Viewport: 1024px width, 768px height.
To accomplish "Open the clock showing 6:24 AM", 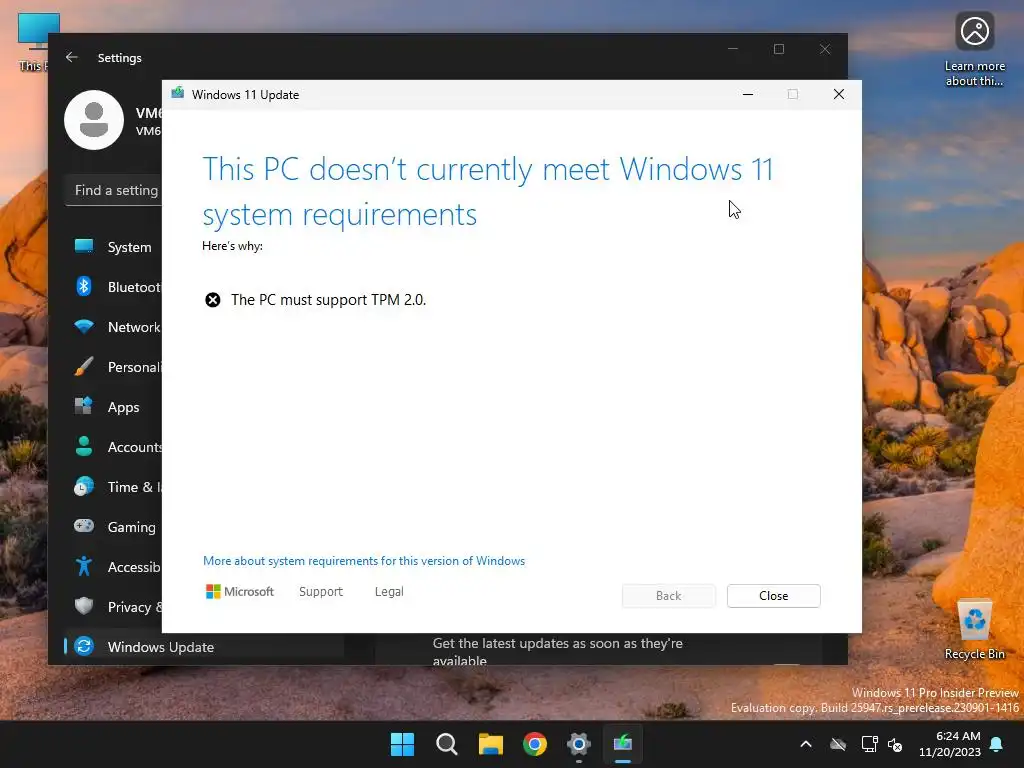I will tap(950, 744).
